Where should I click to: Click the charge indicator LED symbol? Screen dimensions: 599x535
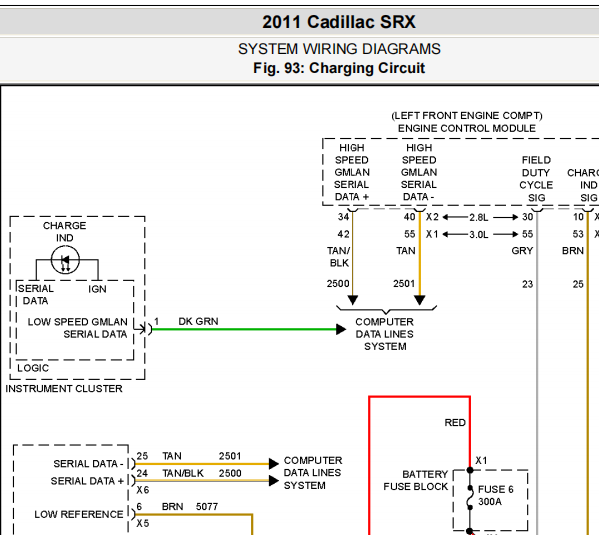65,260
